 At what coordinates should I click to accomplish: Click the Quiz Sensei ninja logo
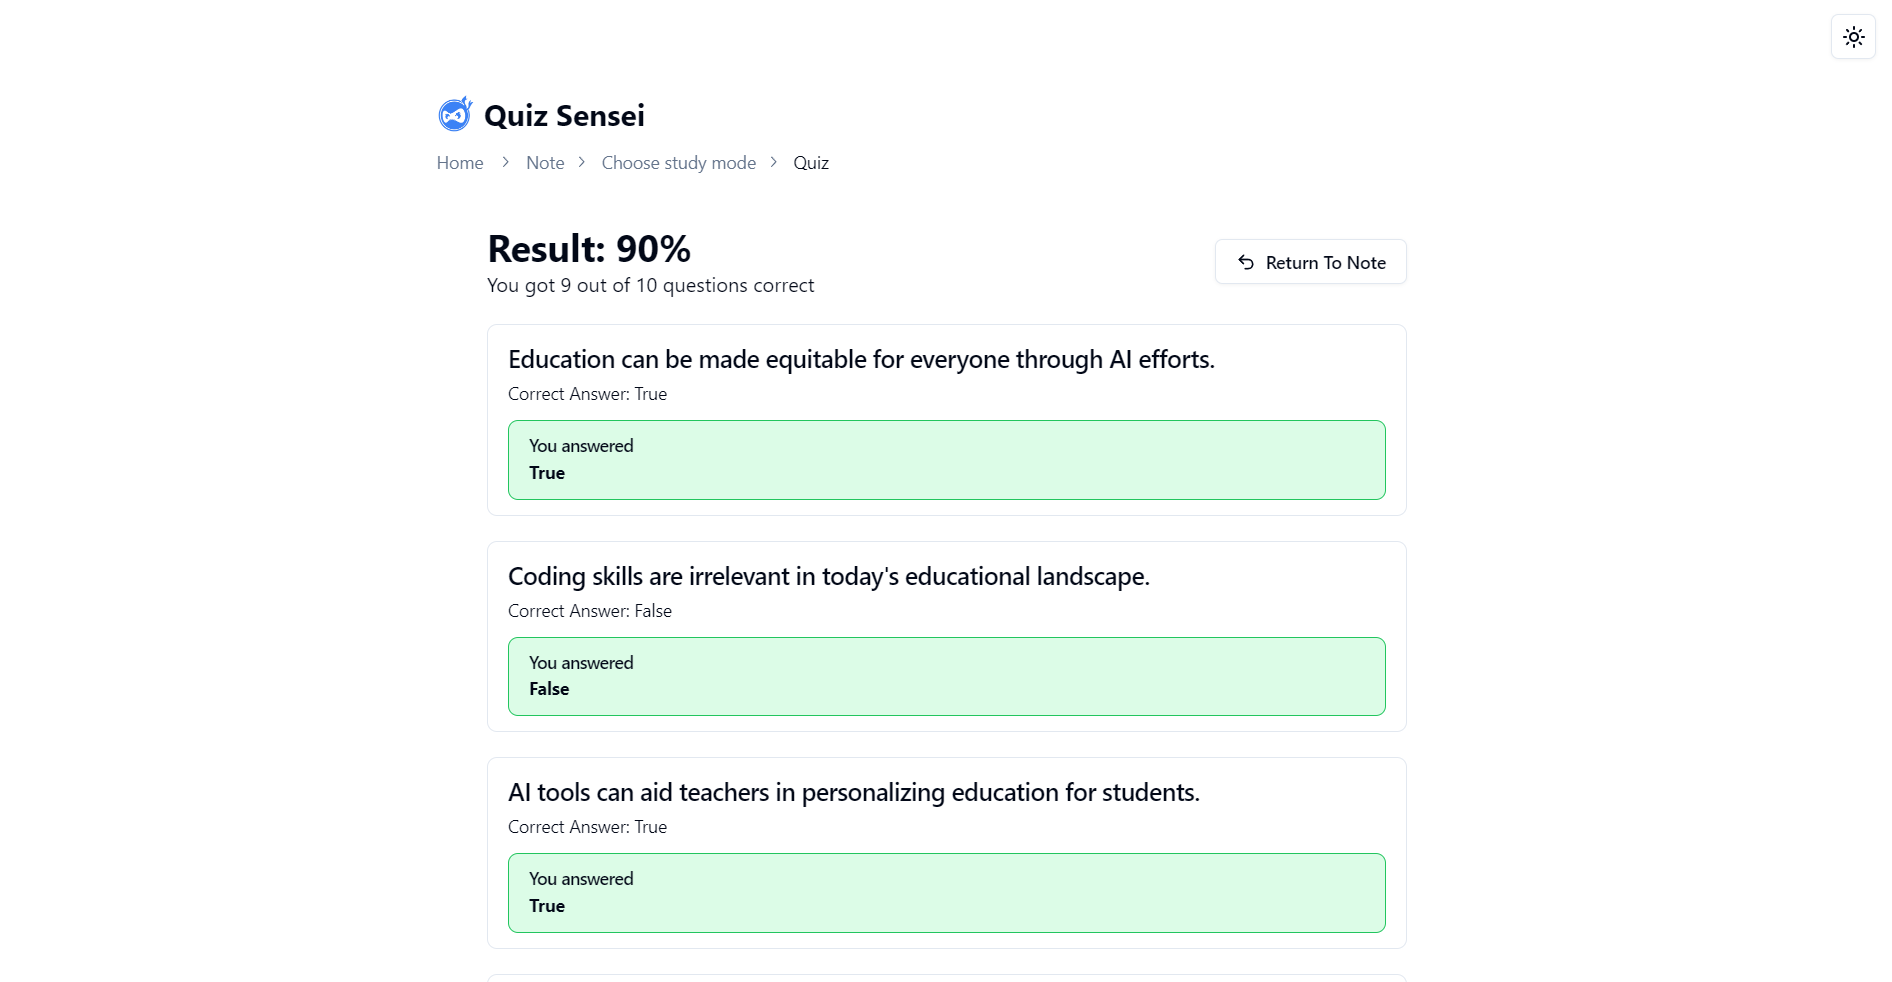[455, 115]
